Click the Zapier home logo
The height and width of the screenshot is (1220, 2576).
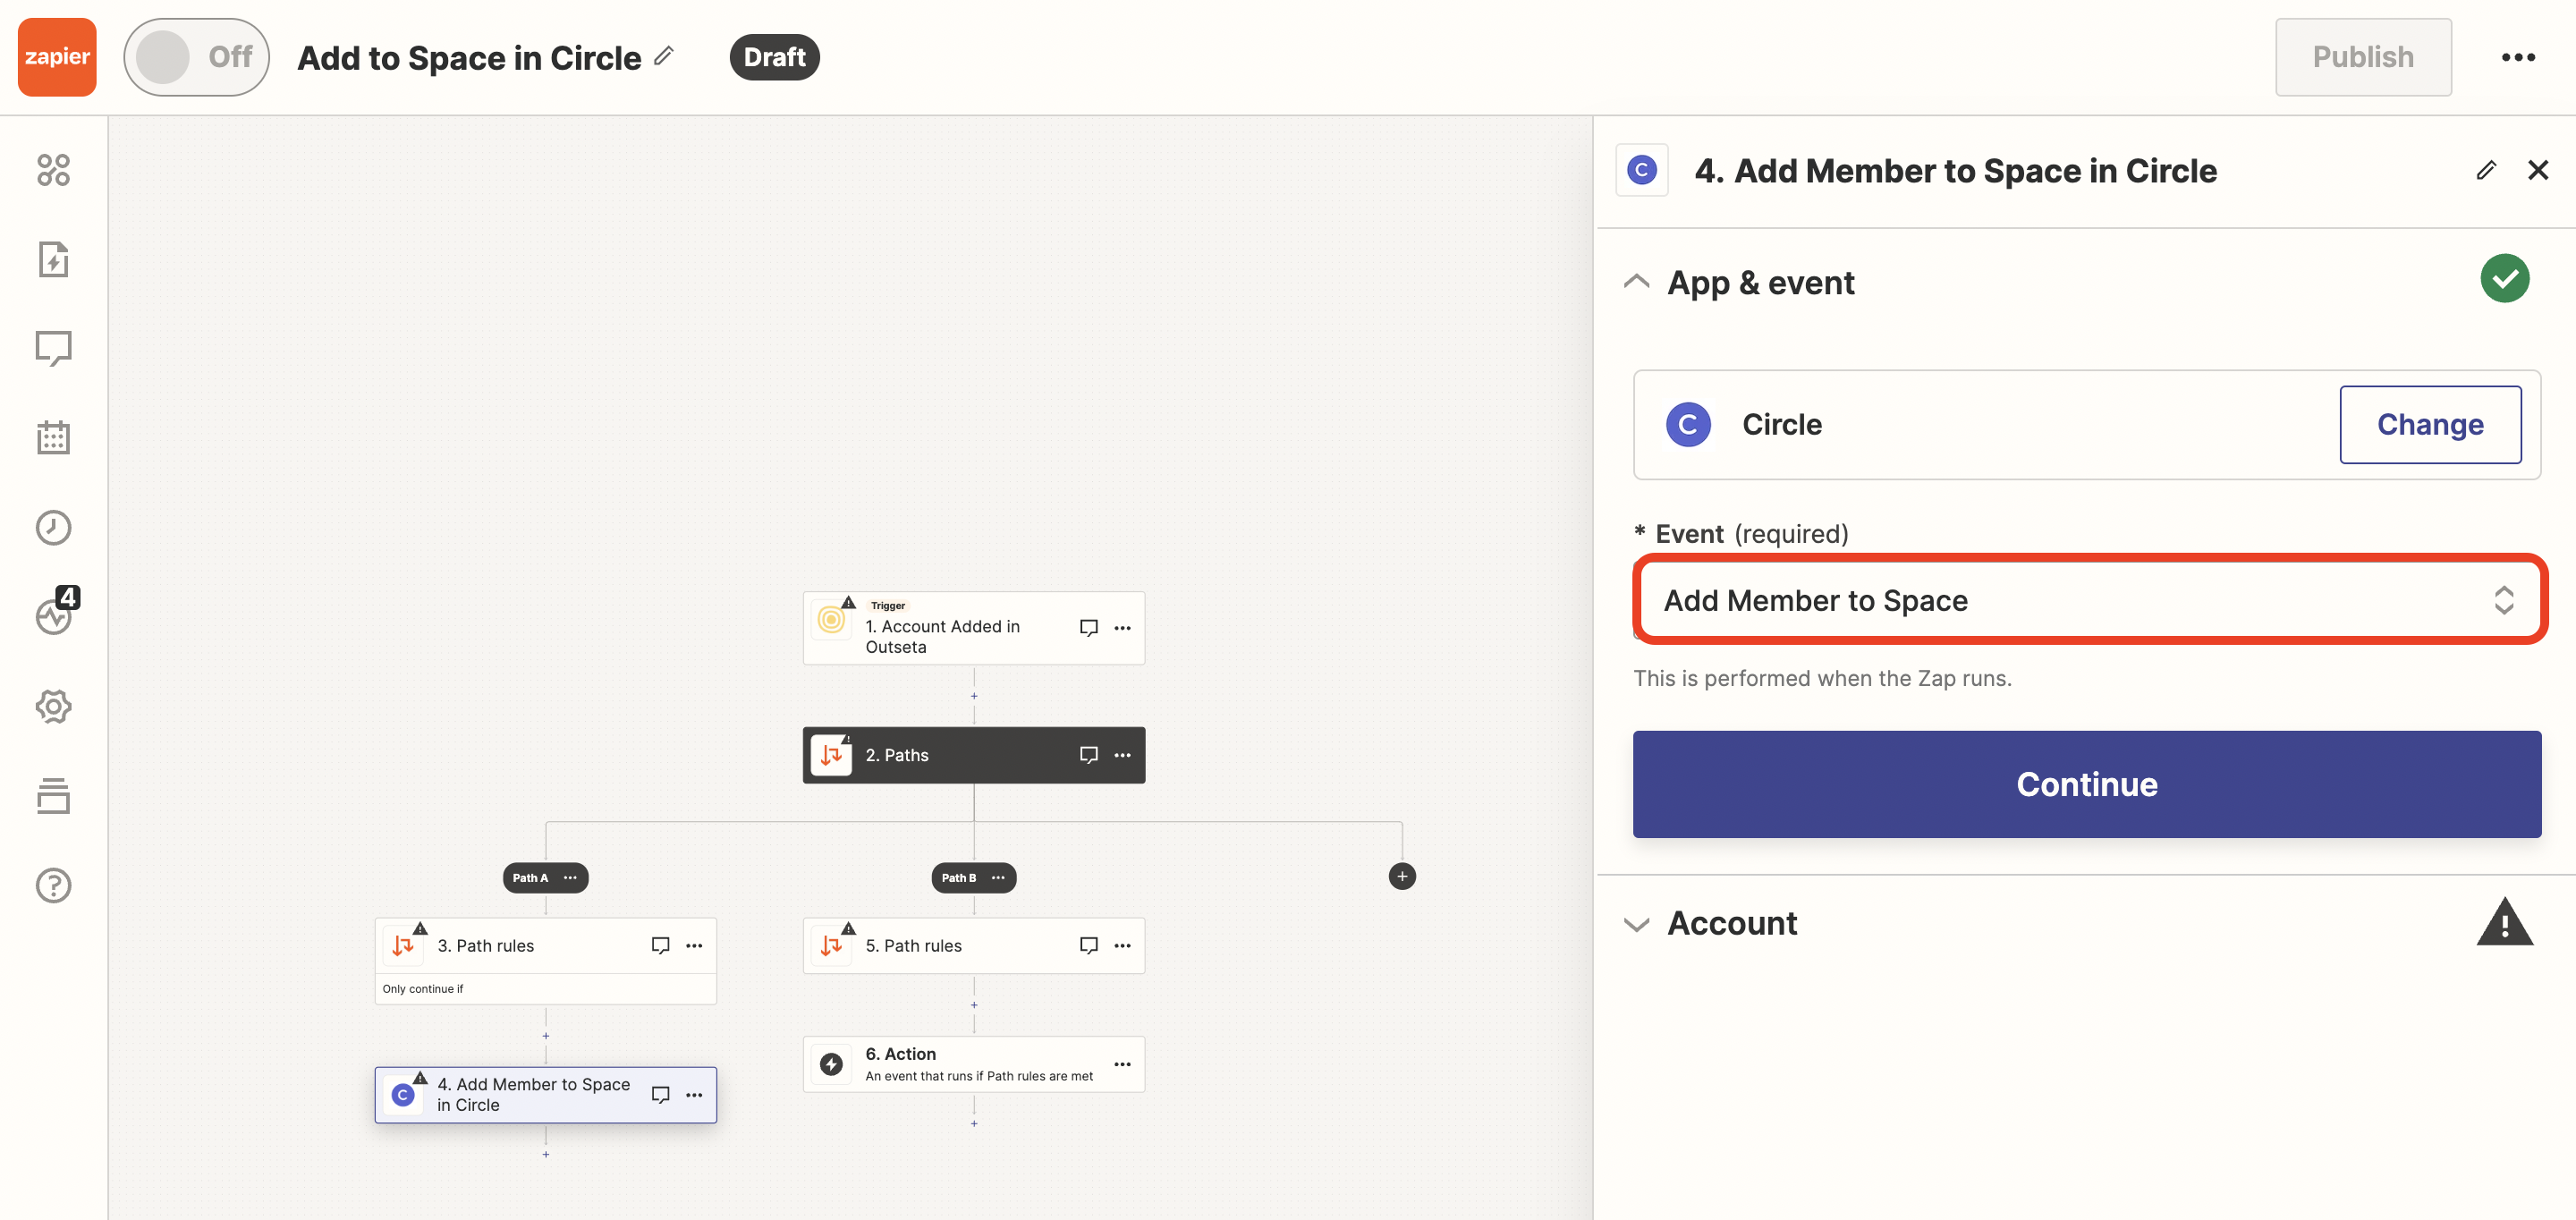pos(57,57)
